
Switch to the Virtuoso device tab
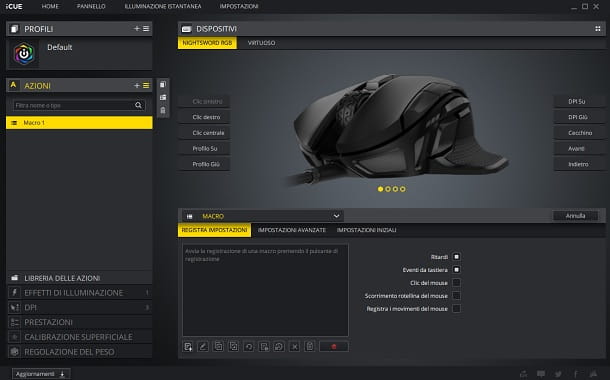click(261, 43)
